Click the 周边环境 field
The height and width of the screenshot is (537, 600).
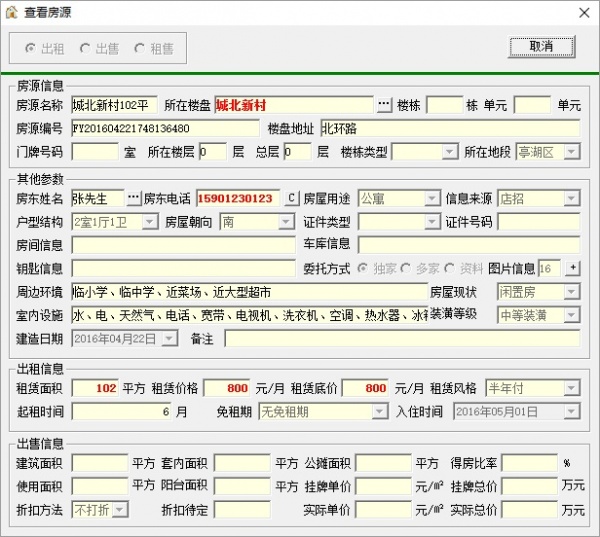(x=249, y=292)
